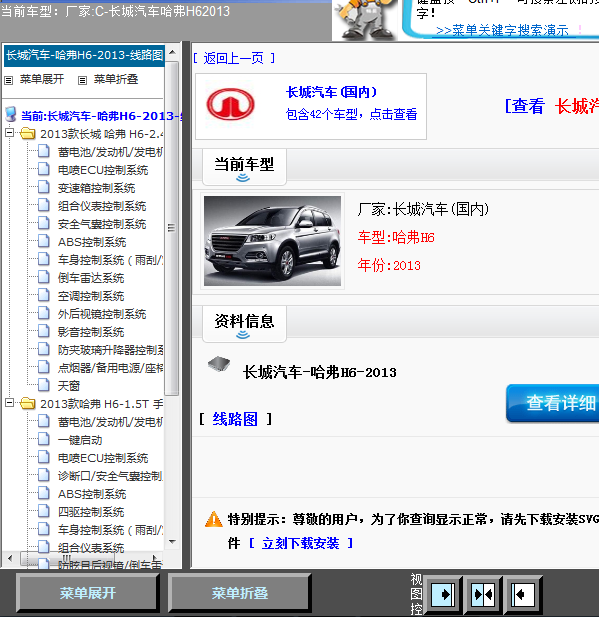Open 菜单关键字搜索演示 link
599x617 pixels.
[502, 30]
